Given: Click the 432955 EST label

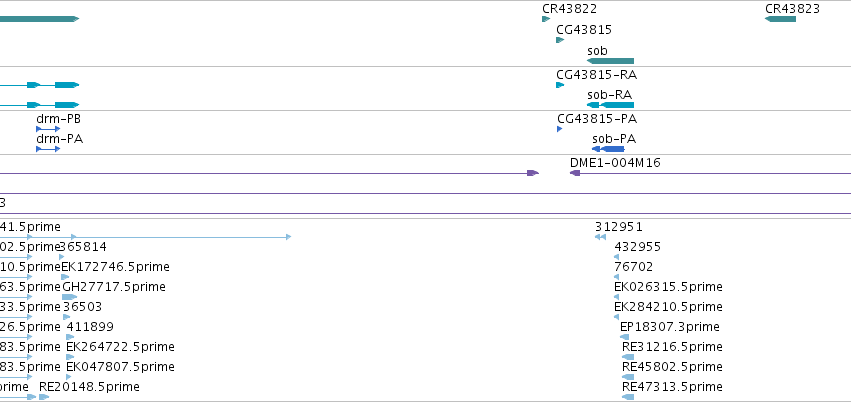Looking at the screenshot, I should (x=638, y=247).
